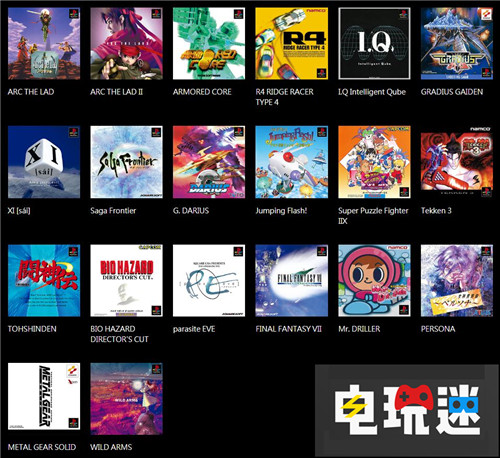Image resolution: width=500 pixels, height=458 pixels.
Task: Select the 'METAL GEAR SOLID' caption
Action: 42,447
